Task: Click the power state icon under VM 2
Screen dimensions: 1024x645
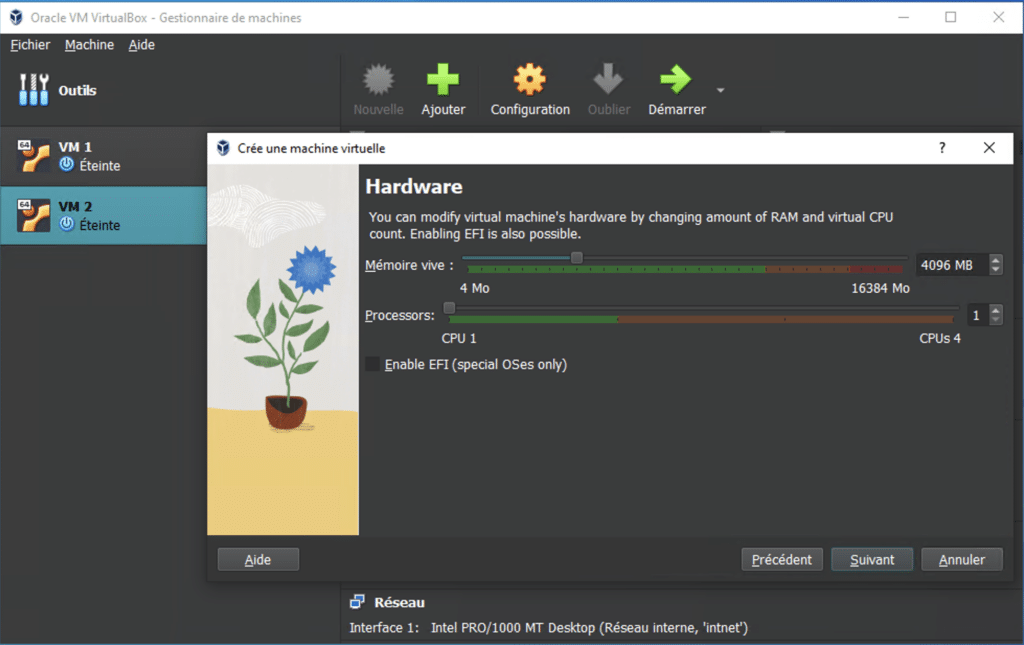Action: tap(67, 224)
